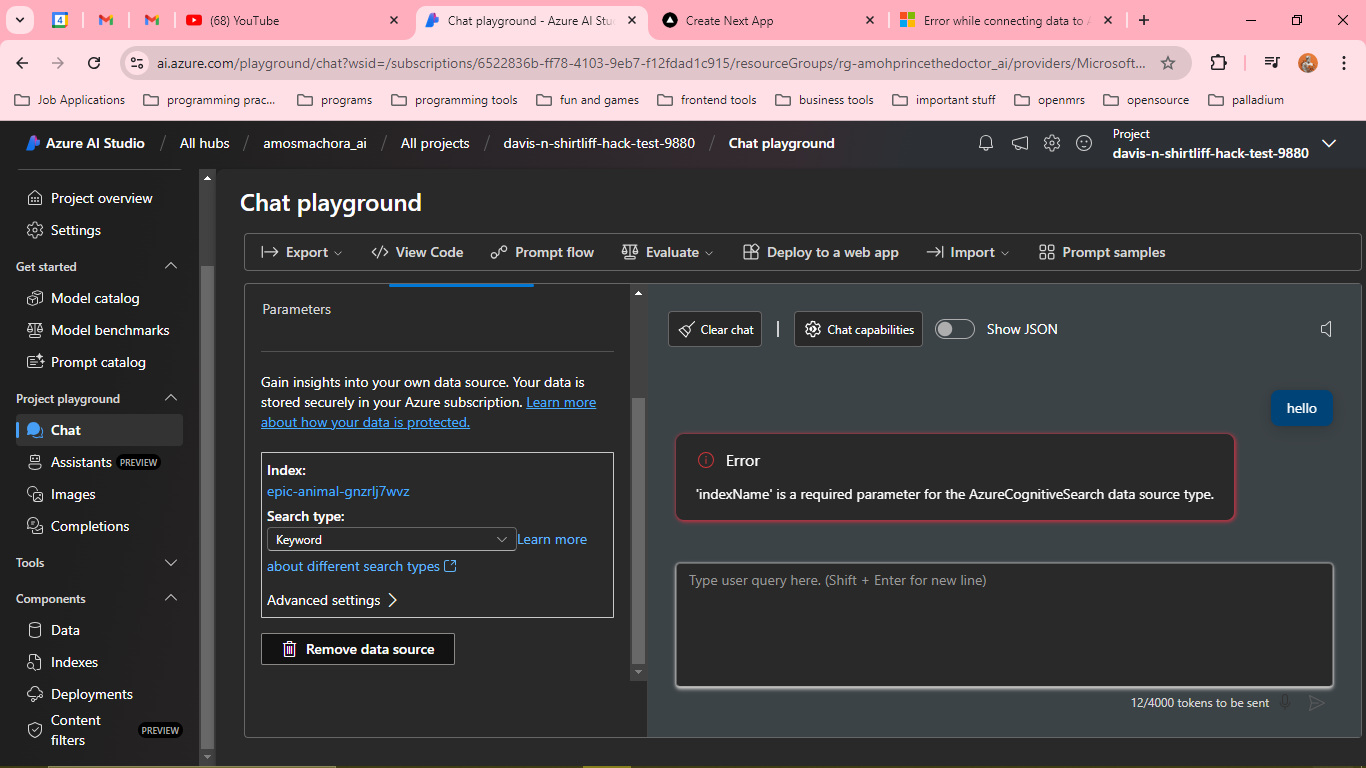The image size is (1366, 768).
Task: Open Model catalog
Action: point(99,298)
